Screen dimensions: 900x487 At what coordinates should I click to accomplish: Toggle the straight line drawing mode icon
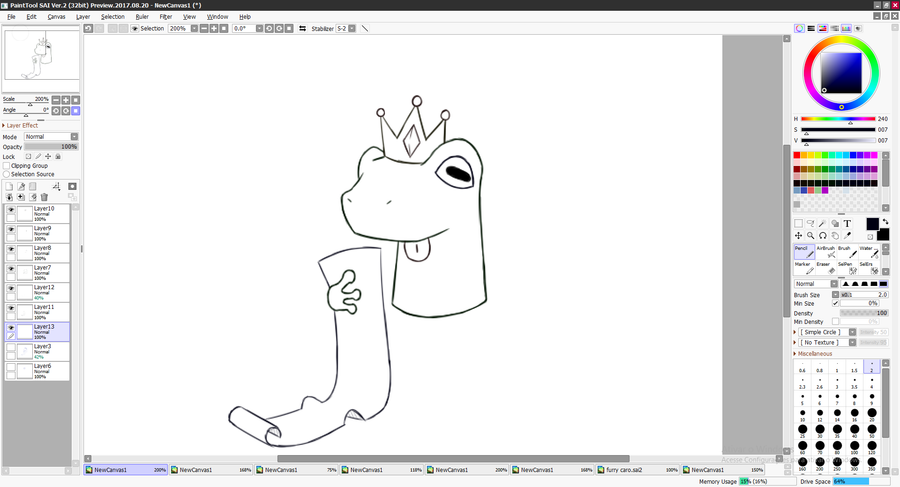coord(364,28)
